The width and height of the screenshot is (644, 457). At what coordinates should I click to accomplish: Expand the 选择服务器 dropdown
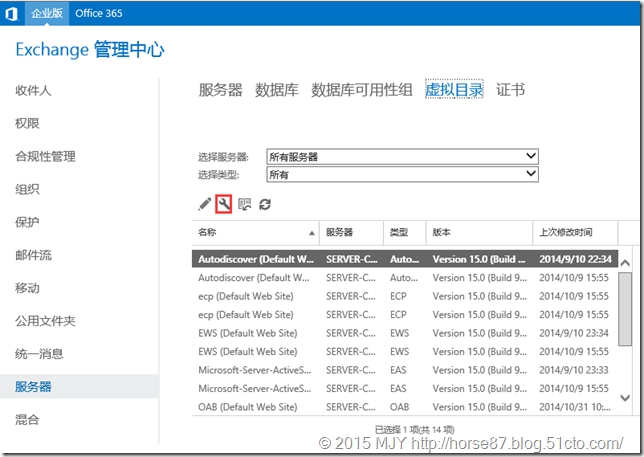pos(531,157)
